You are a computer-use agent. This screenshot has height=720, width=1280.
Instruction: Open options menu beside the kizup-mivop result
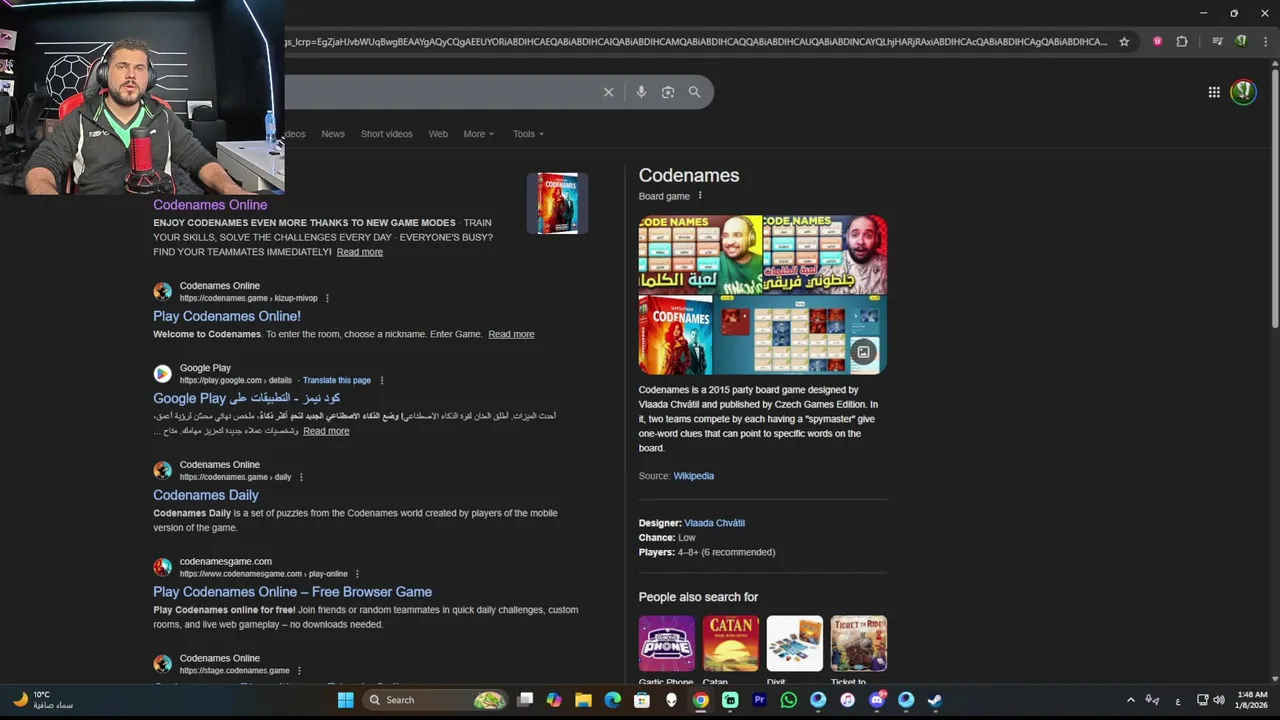tap(327, 298)
